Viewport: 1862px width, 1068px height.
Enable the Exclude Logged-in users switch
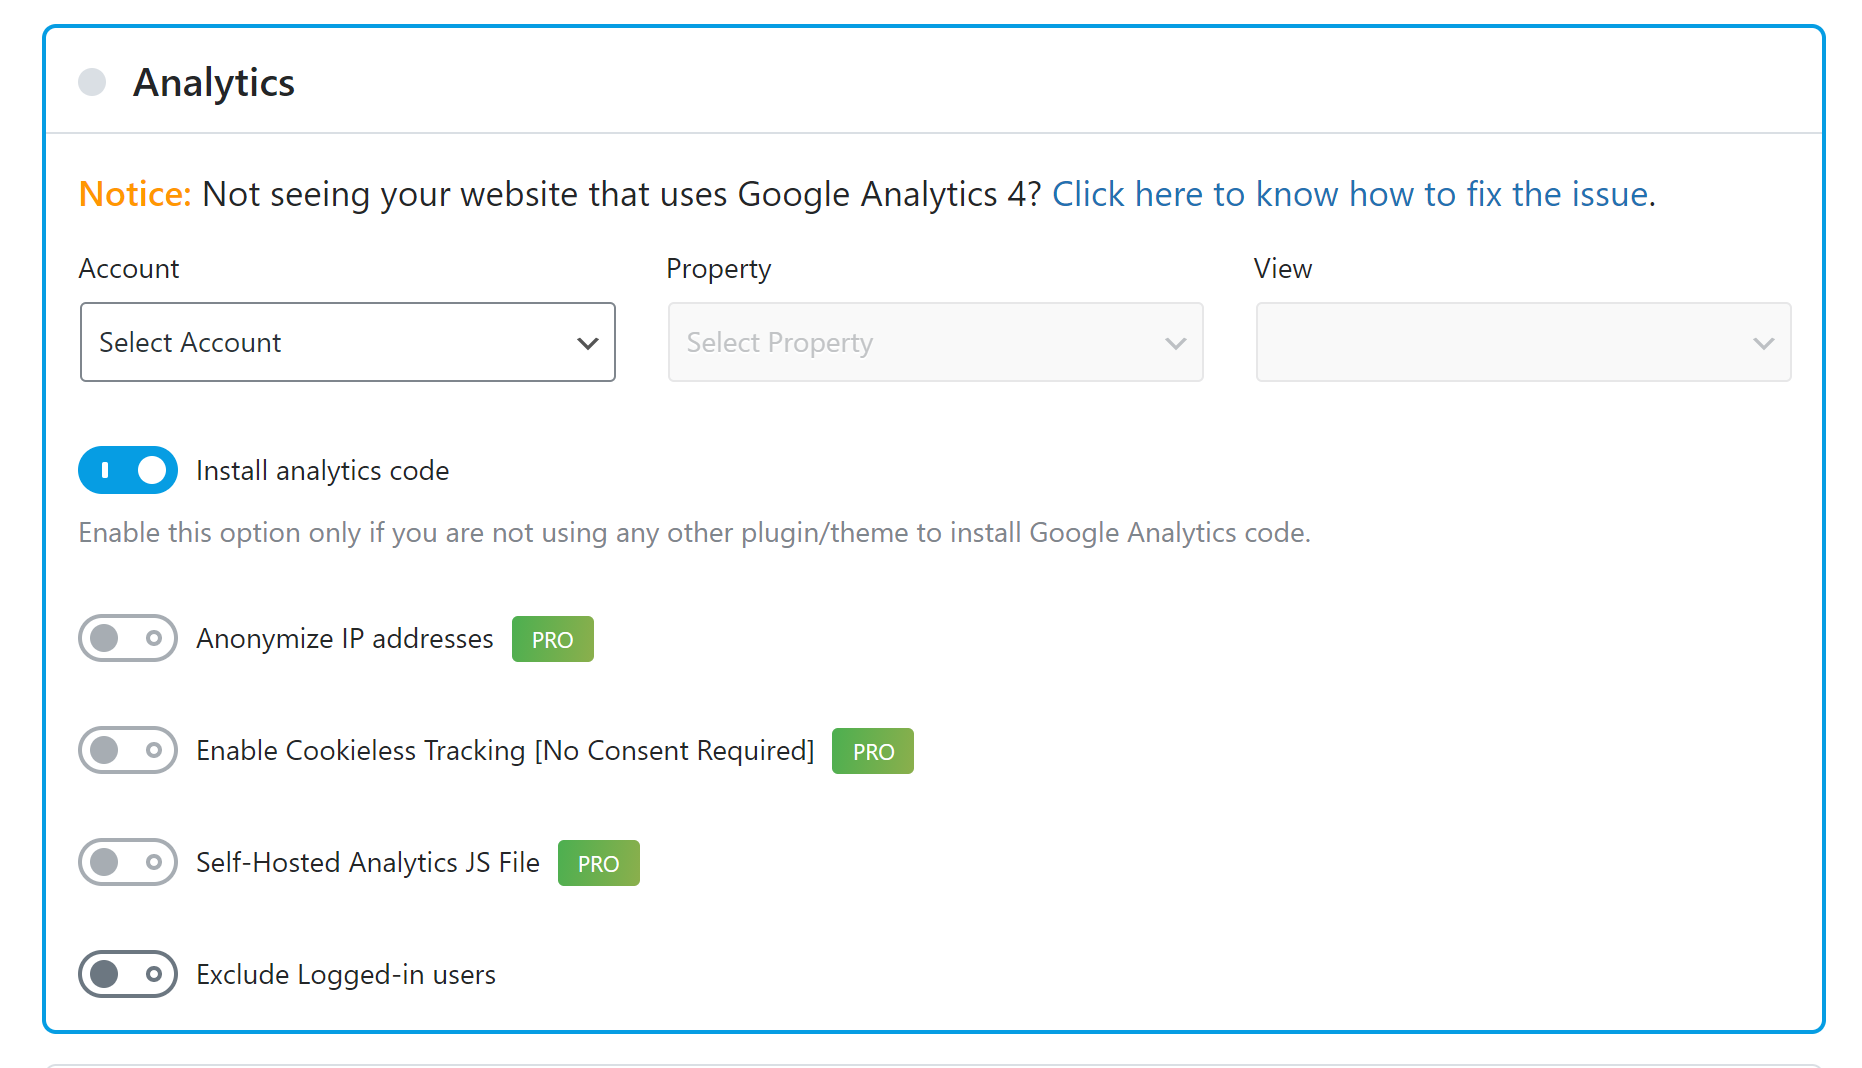coord(128,974)
